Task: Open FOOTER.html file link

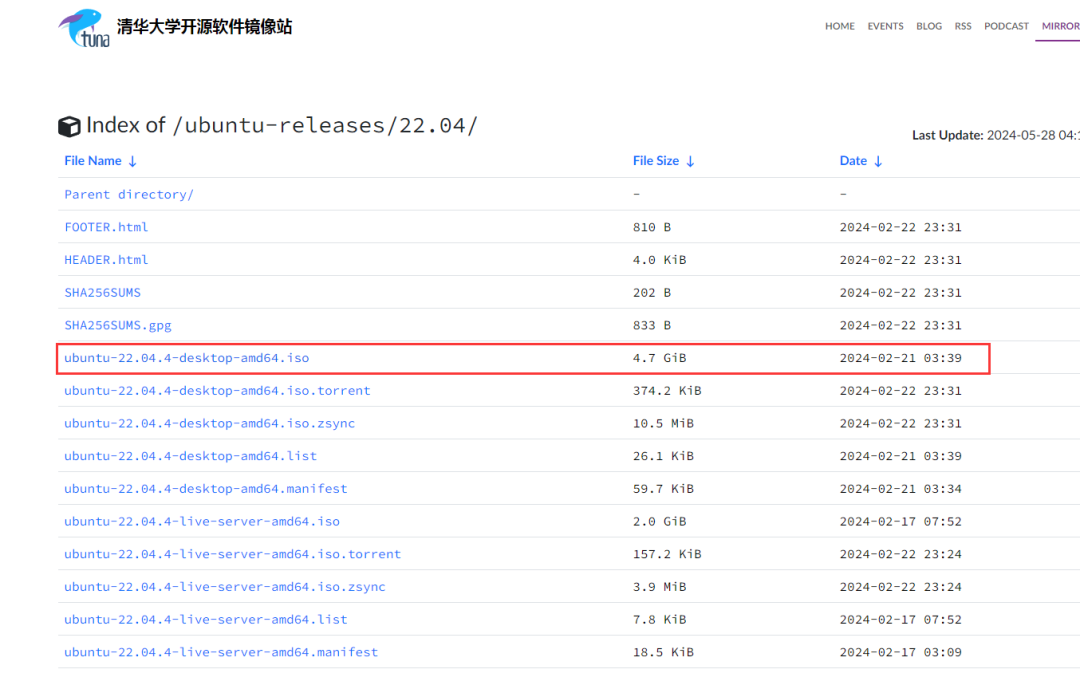Action: coord(106,227)
